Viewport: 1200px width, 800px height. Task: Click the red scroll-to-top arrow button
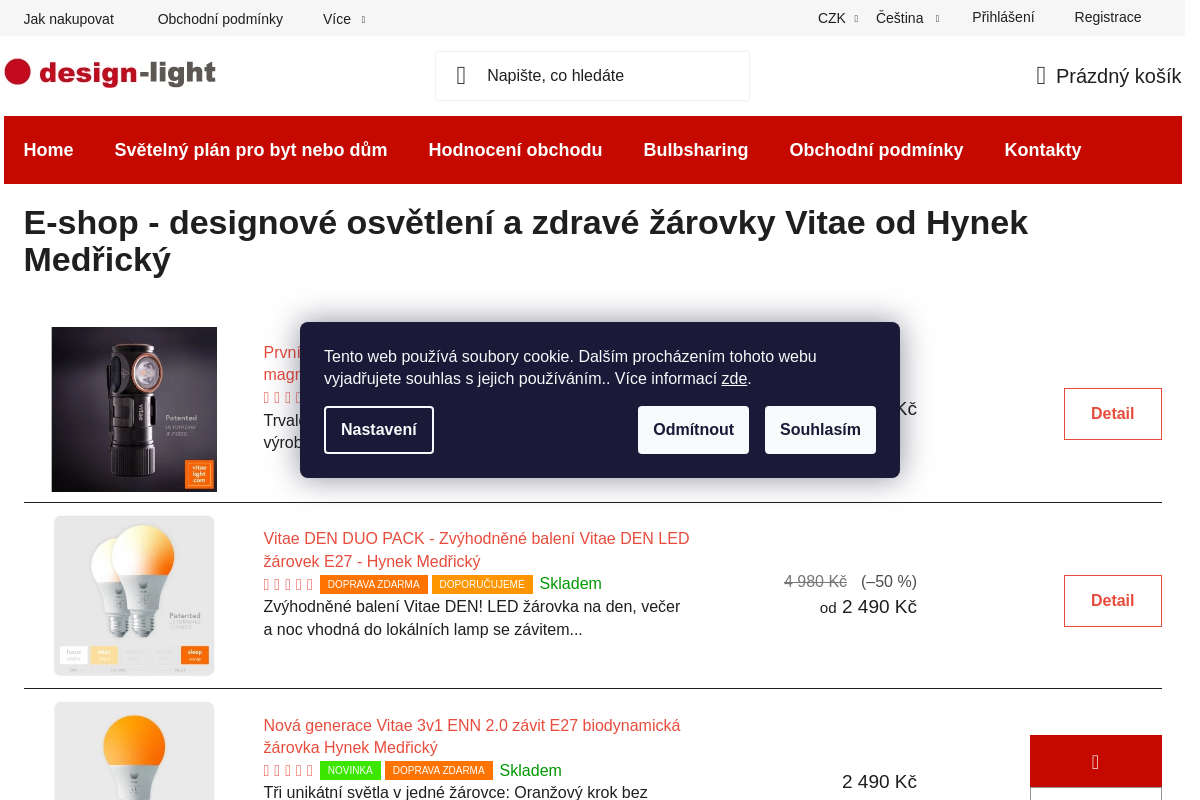[1096, 762]
